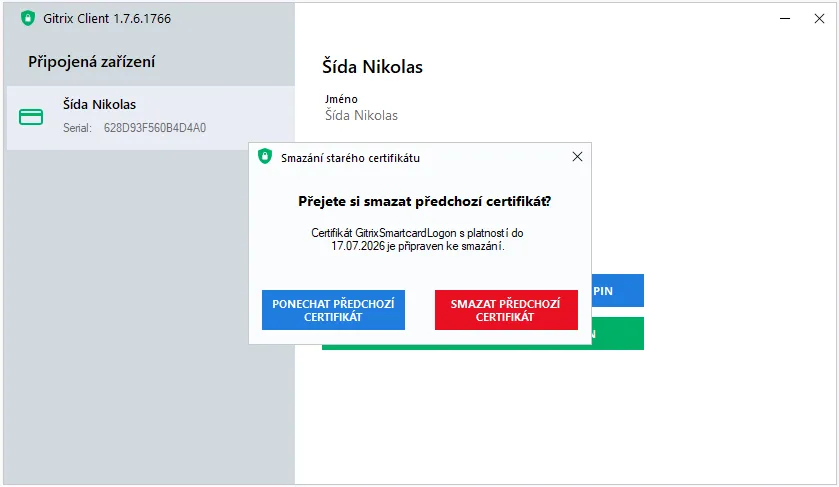Image resolution: width=839 pixels, height=487 pixels.
Task: Click the serial number 628D93F560B4D4A0
Action: pyautogui.click(x=155, y=128)
